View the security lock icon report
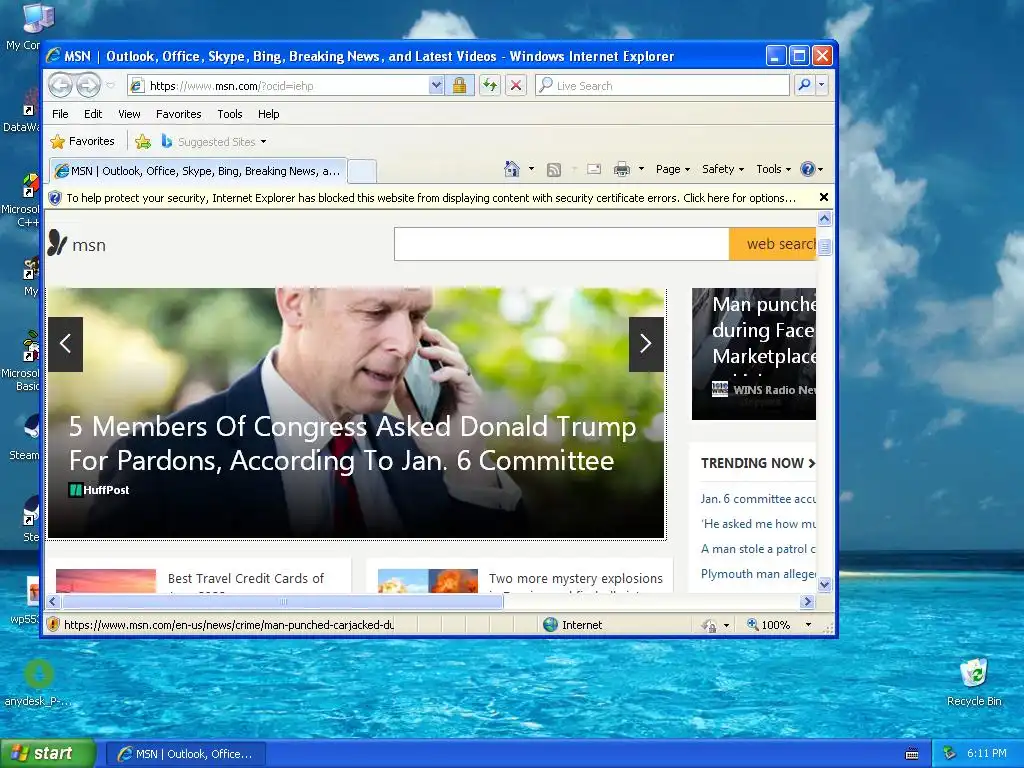The height and width of the screenshot is (768, 1024). click(459, 85)
